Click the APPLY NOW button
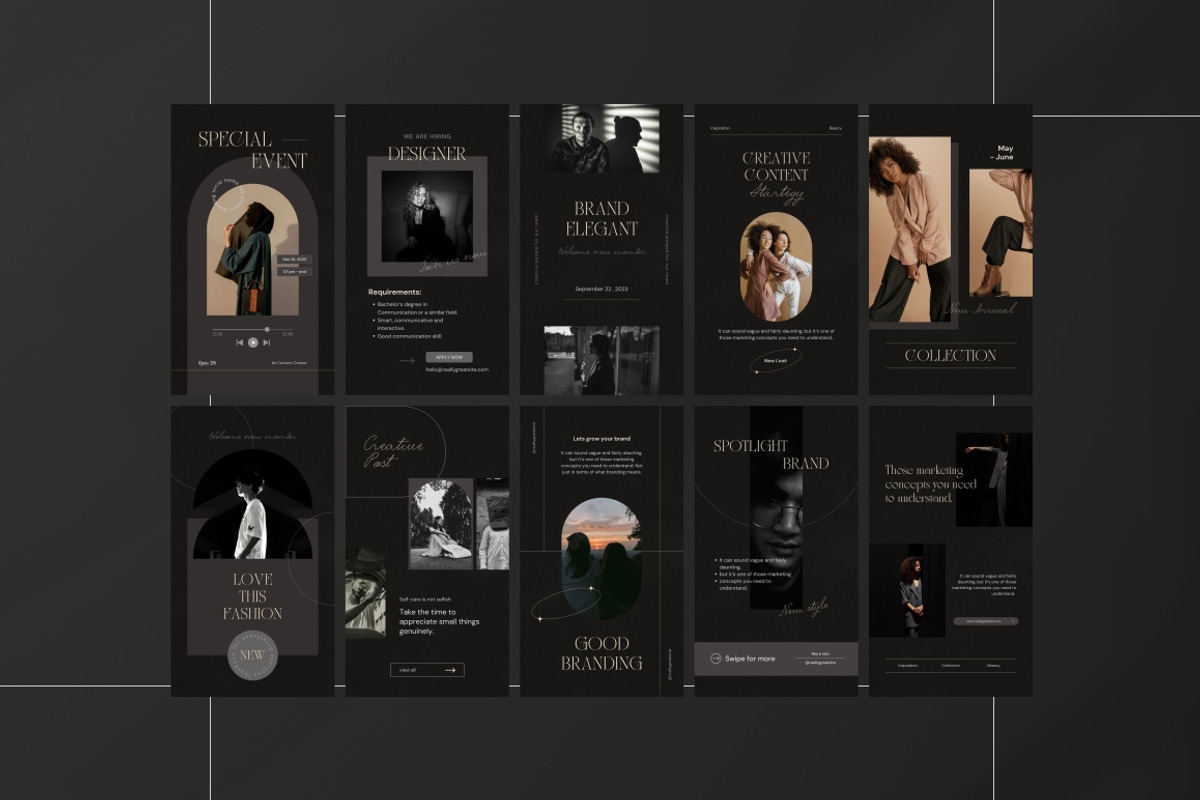This screenshot has height=800, width=1200. (449, 357)
